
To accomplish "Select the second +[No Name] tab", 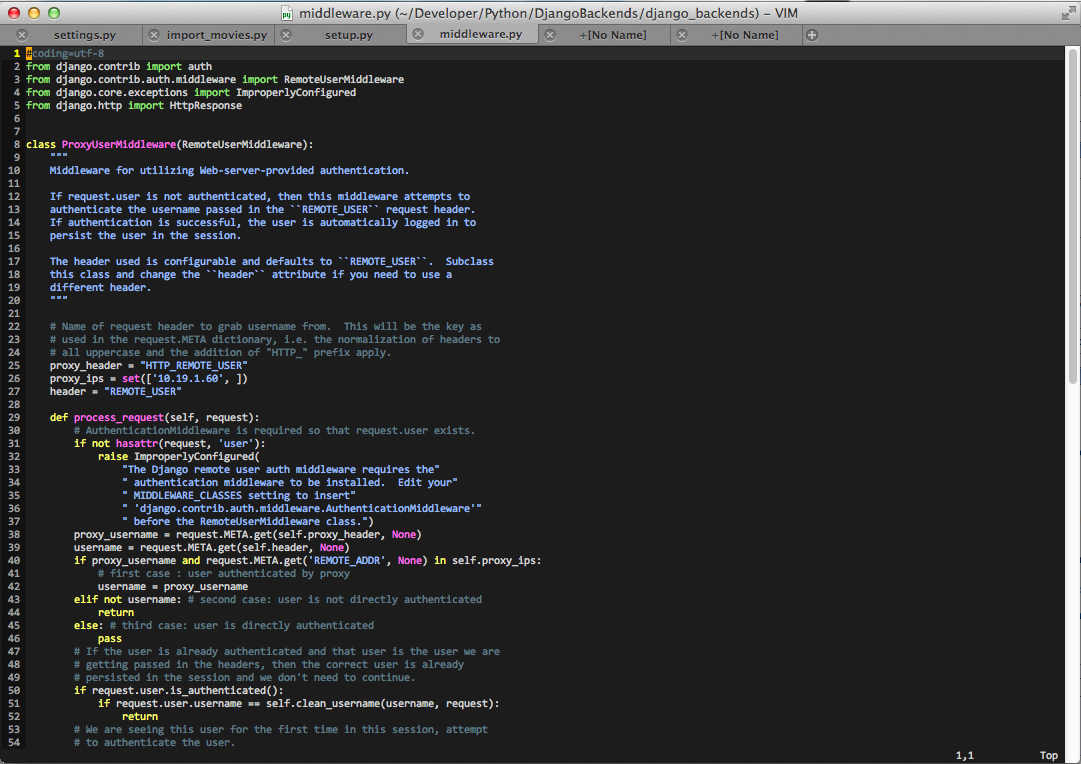I will point(744,35).
